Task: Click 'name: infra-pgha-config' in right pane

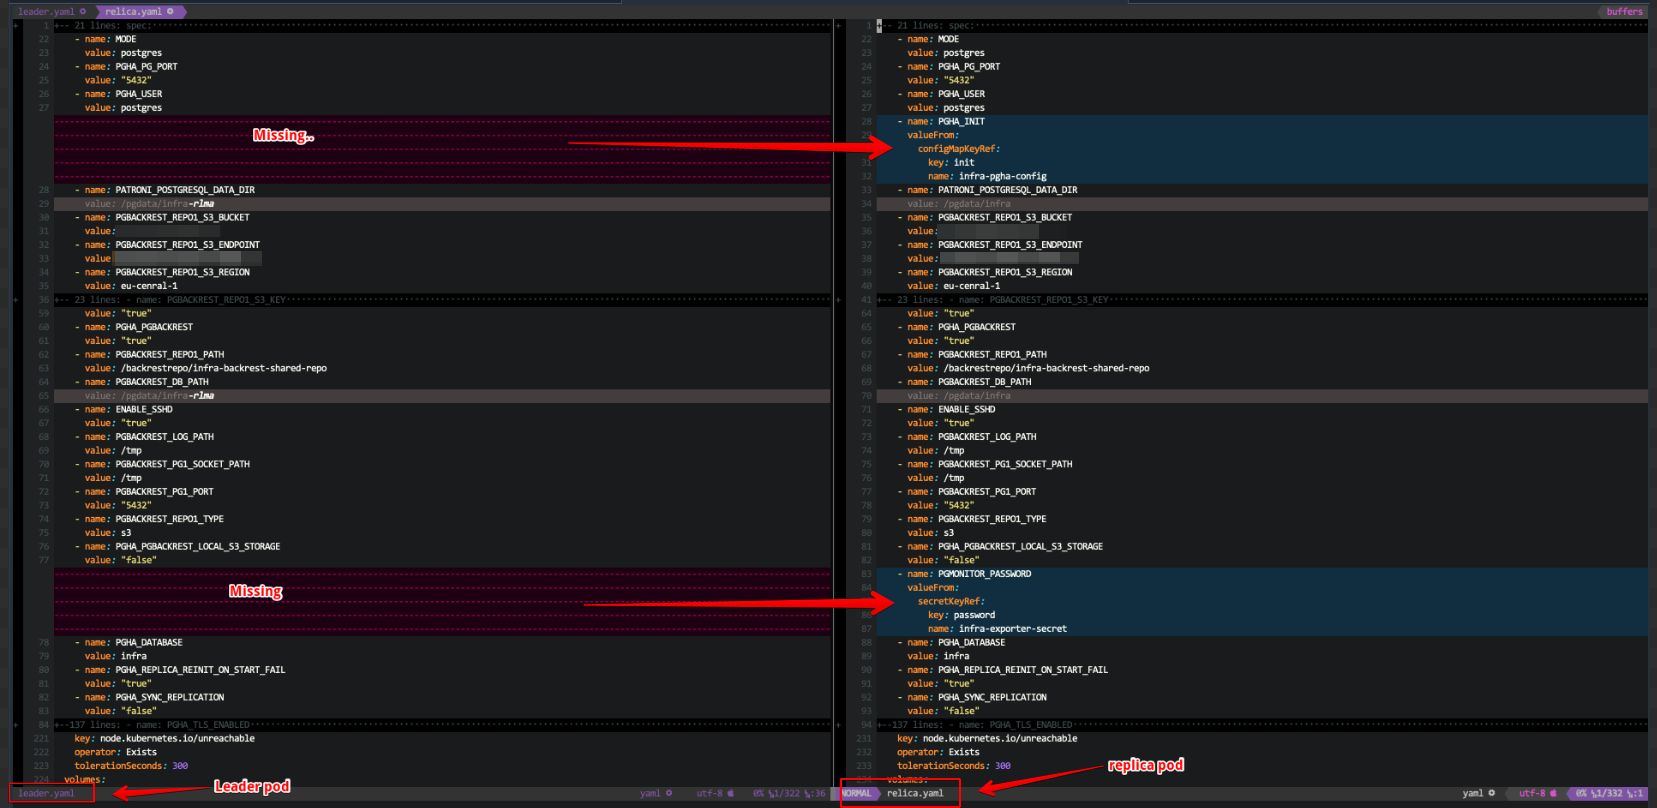Action: pyautogui.click(x=987, y=176)
